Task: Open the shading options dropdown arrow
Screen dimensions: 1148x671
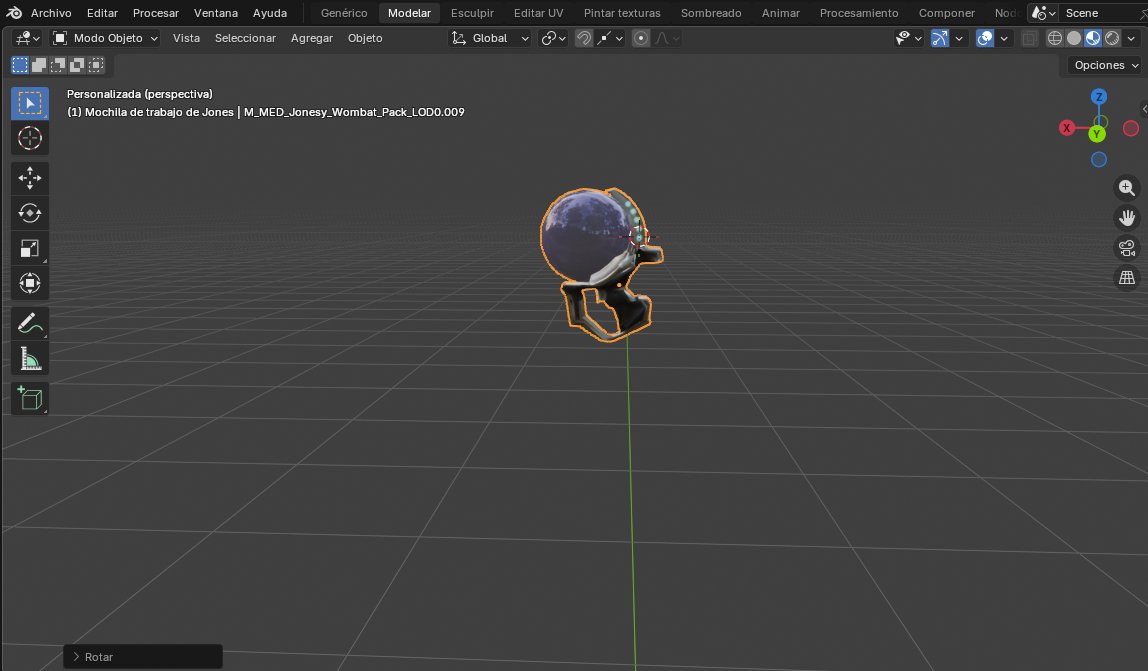Action: pyautogui.click(x=1131, y=38)
